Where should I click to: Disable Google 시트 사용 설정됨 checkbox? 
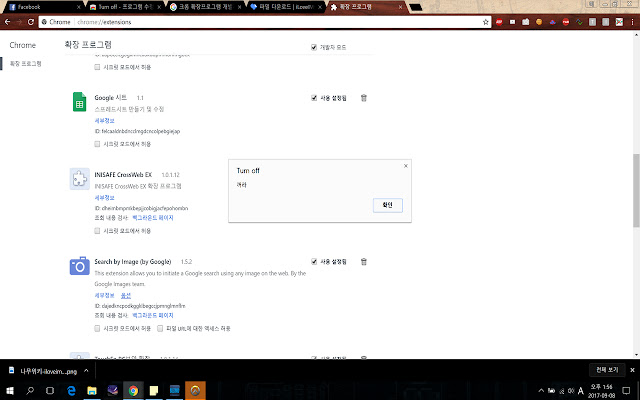(314, 98)
